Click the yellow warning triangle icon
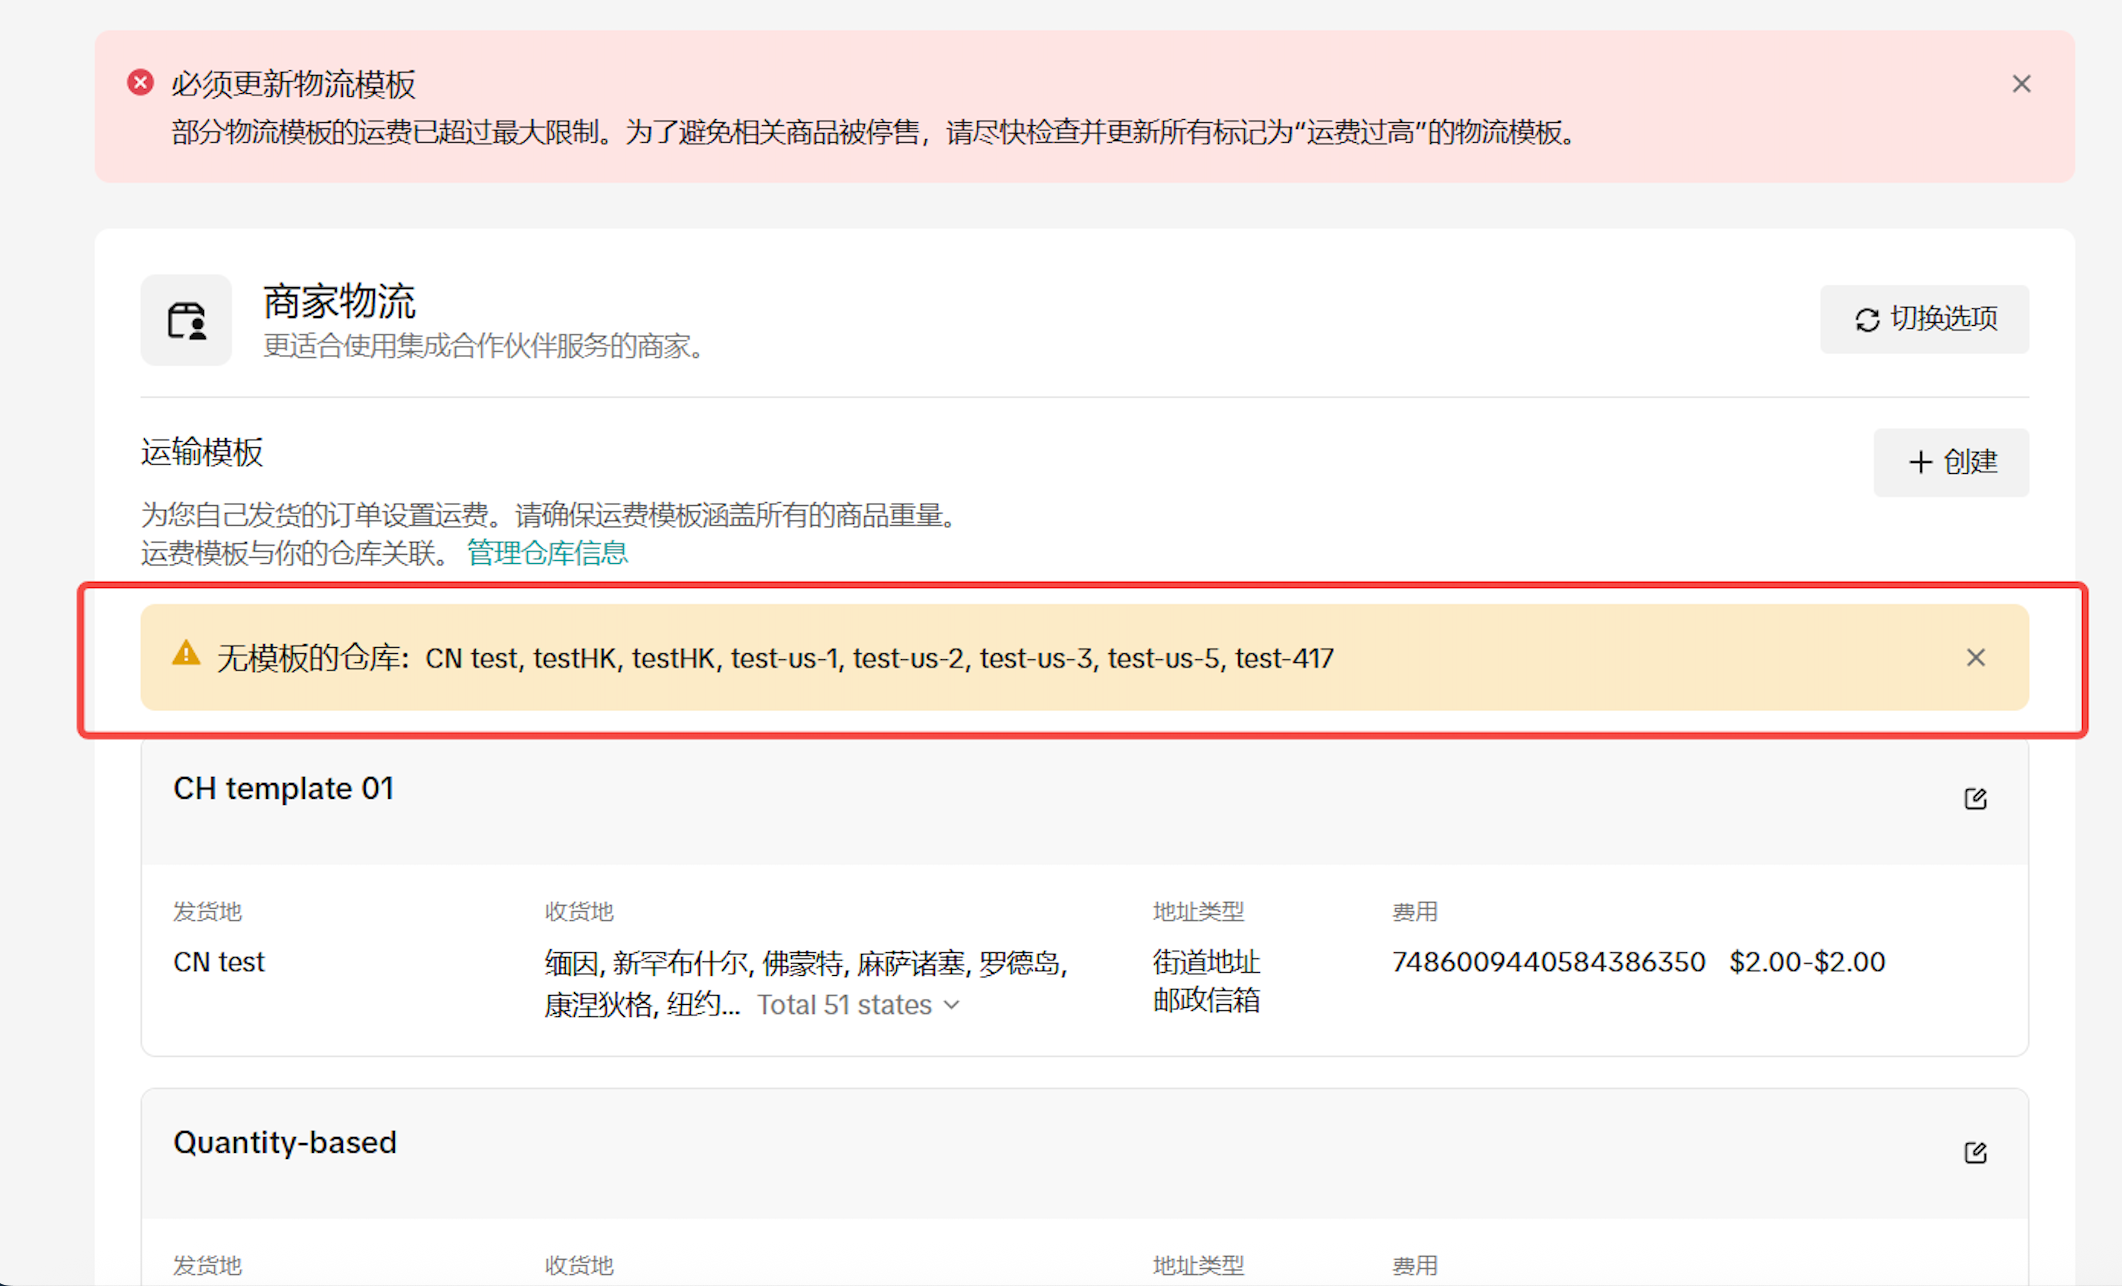The height and width of the screenshot is (1286, 2122). pyautogui.click(x=186, y=655)
